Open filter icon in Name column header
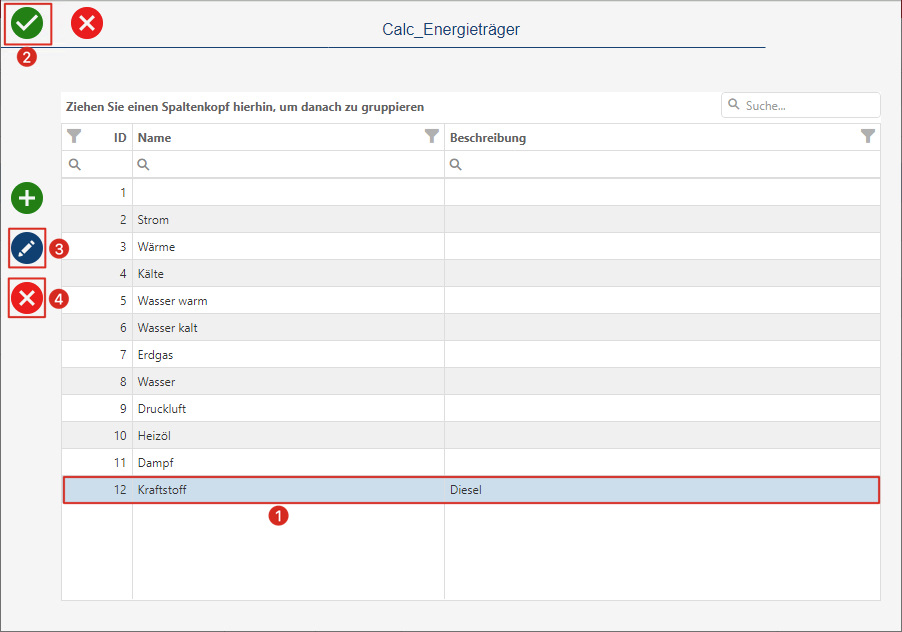 coord(431,136)
